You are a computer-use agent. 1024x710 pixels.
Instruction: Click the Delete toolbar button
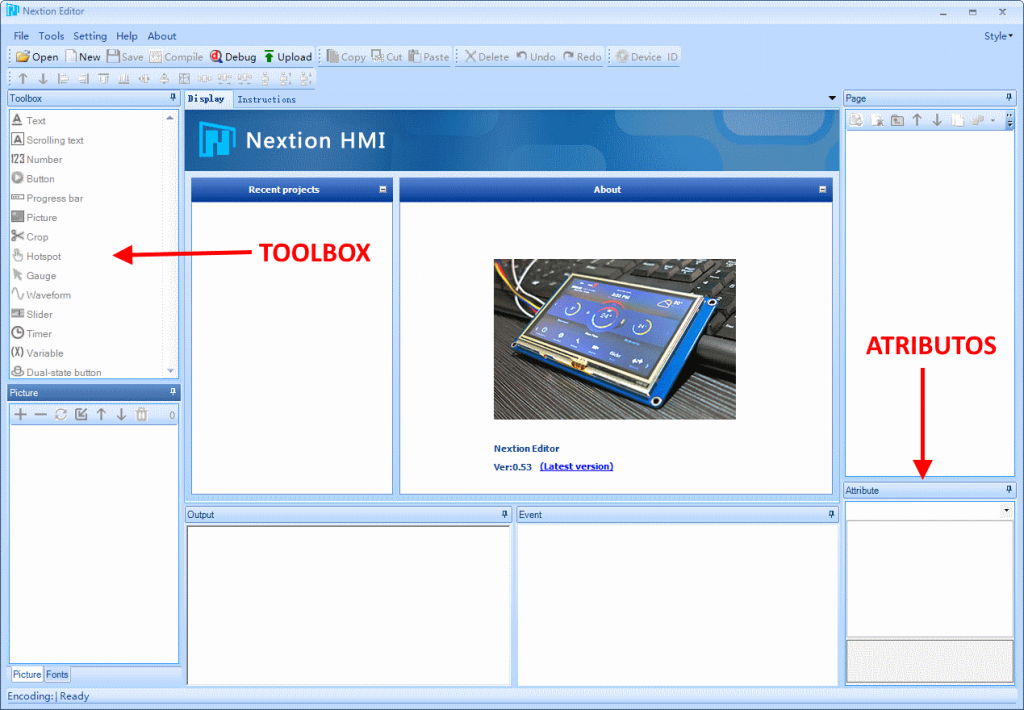487,57
